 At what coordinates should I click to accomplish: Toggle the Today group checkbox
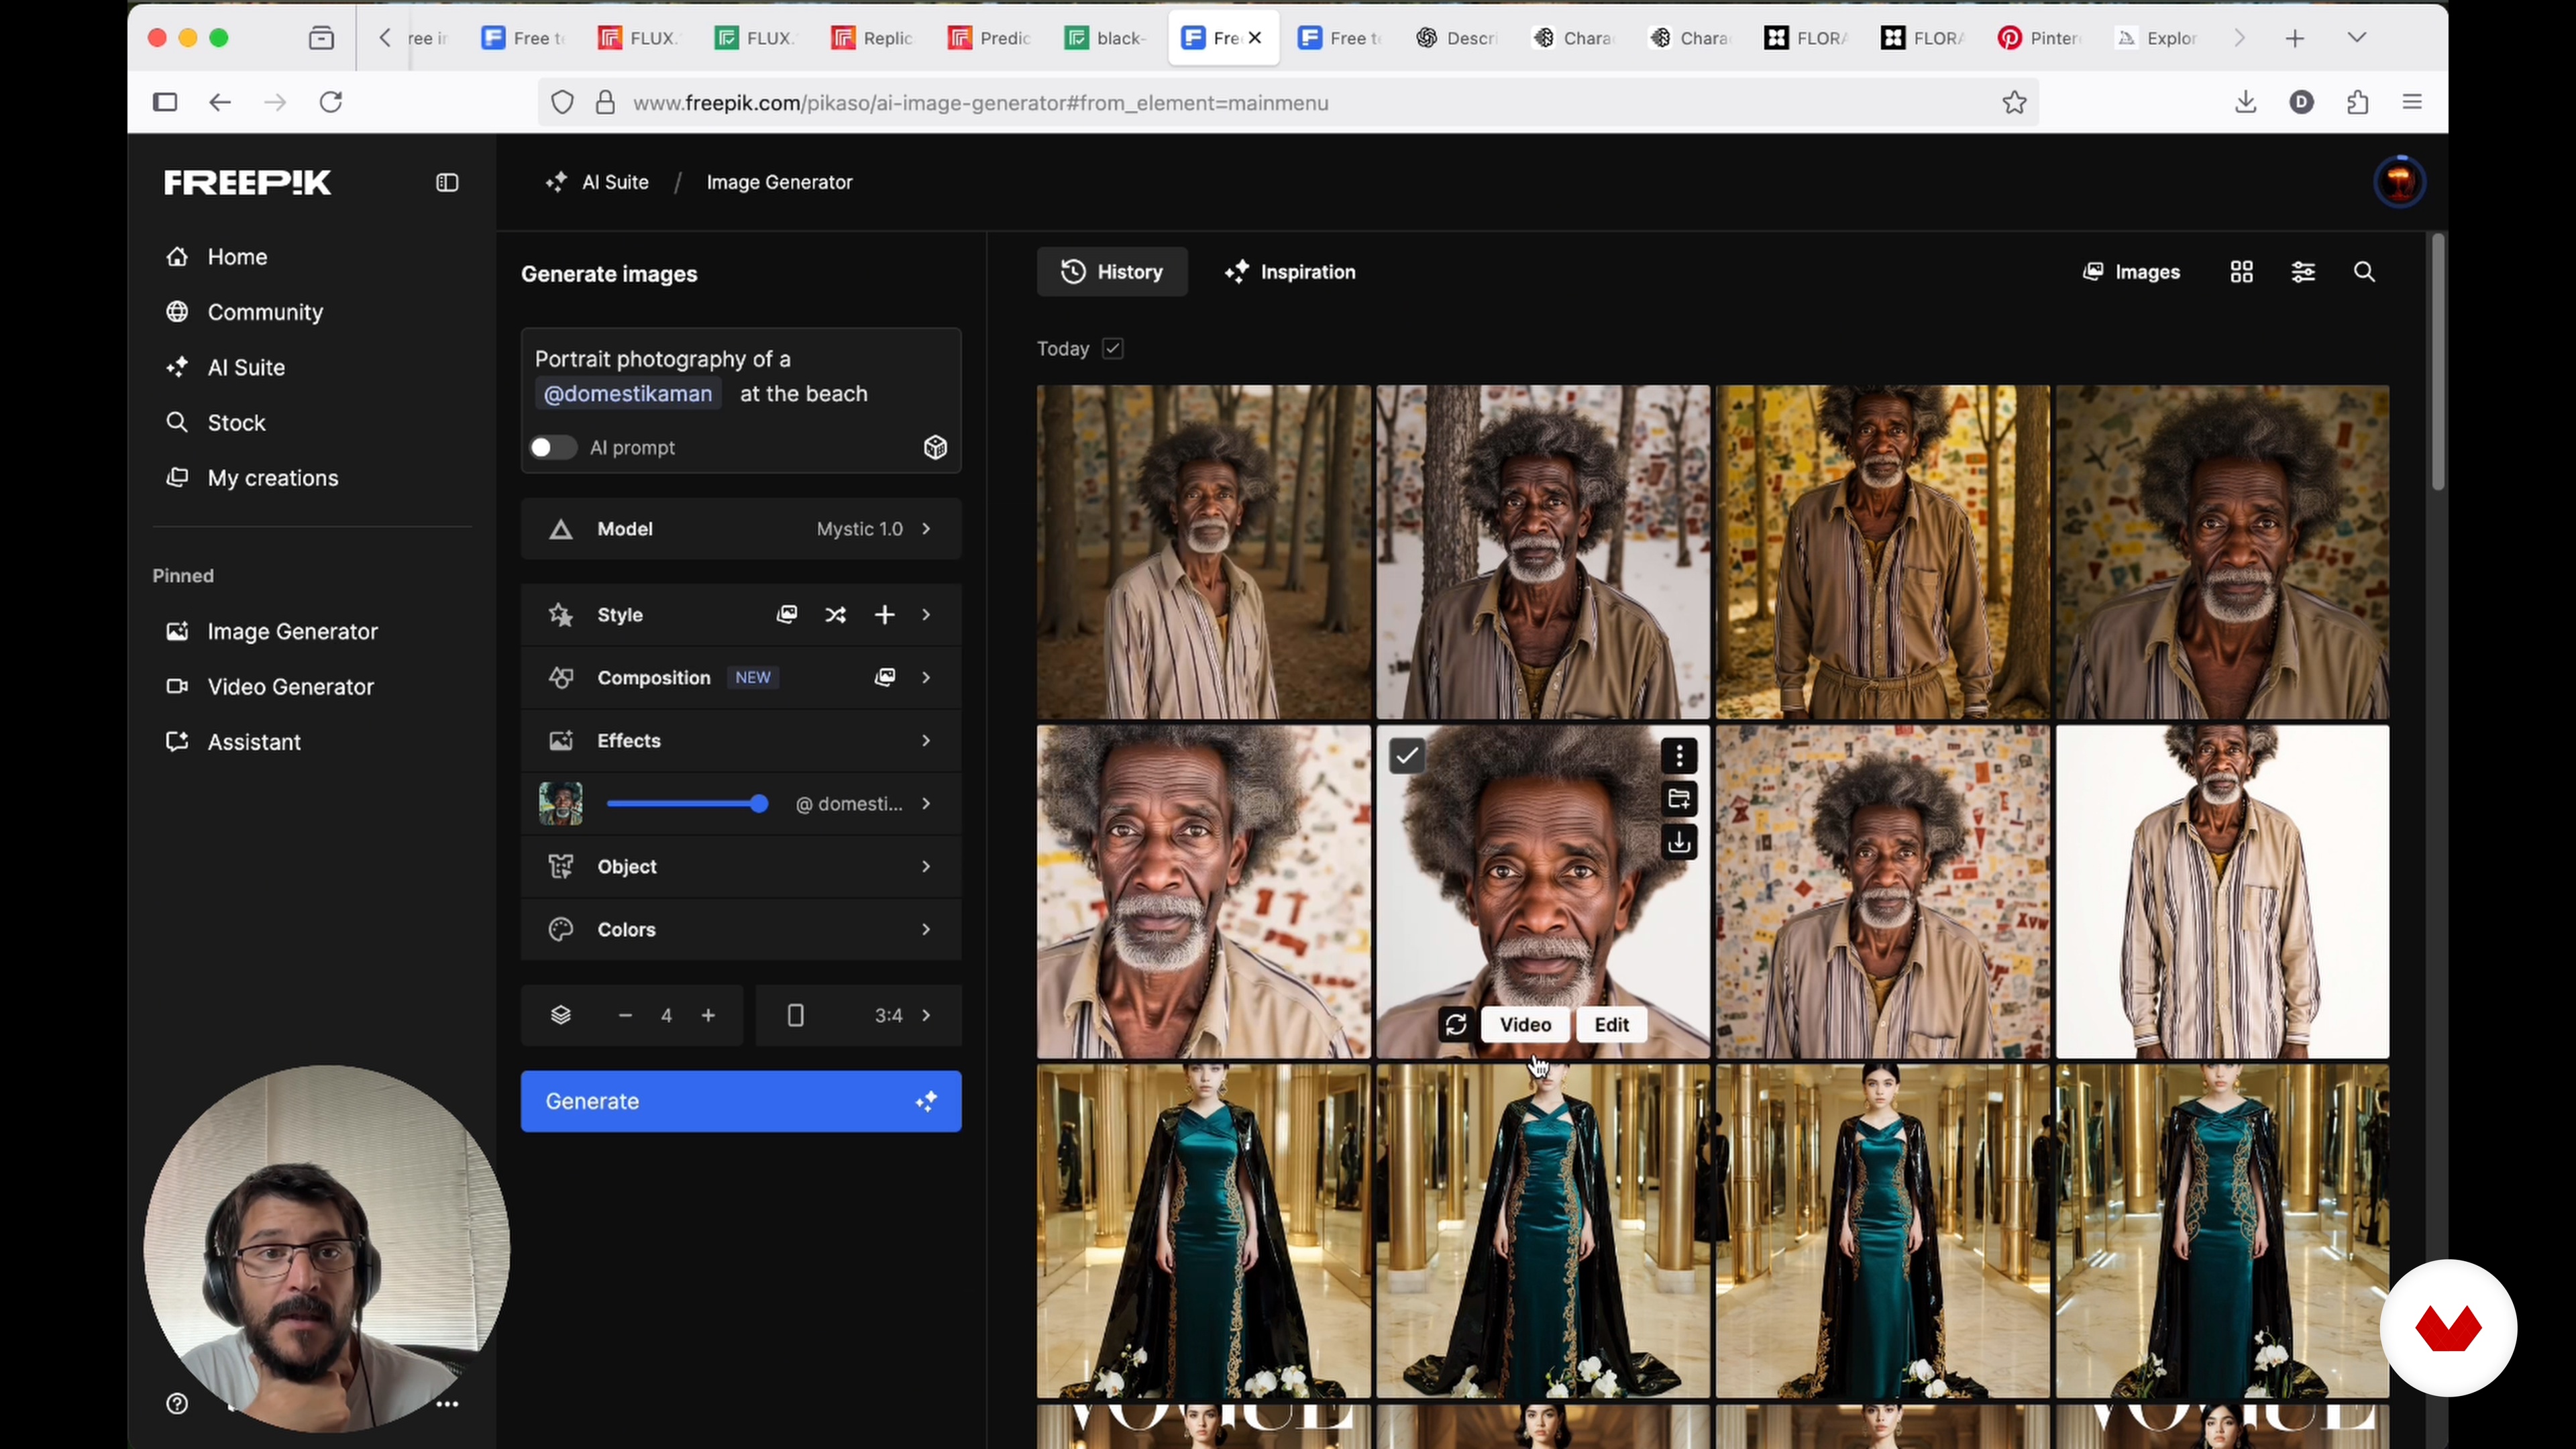[1112, 348]
